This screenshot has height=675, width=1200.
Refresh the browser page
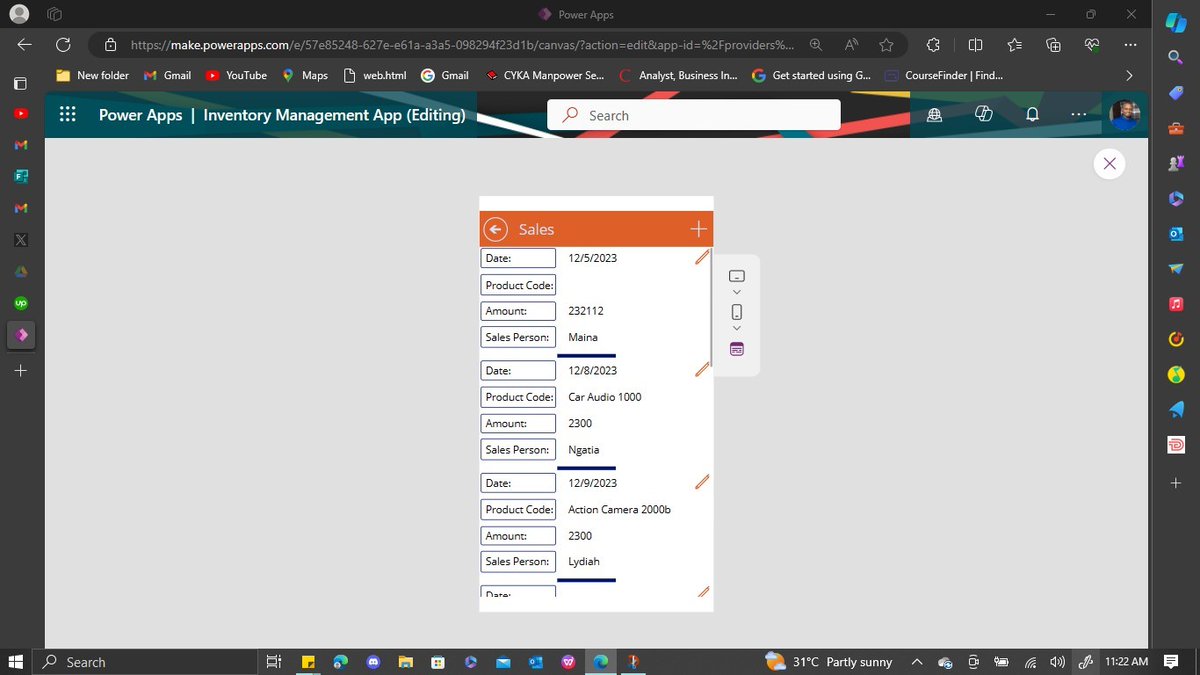63,44
